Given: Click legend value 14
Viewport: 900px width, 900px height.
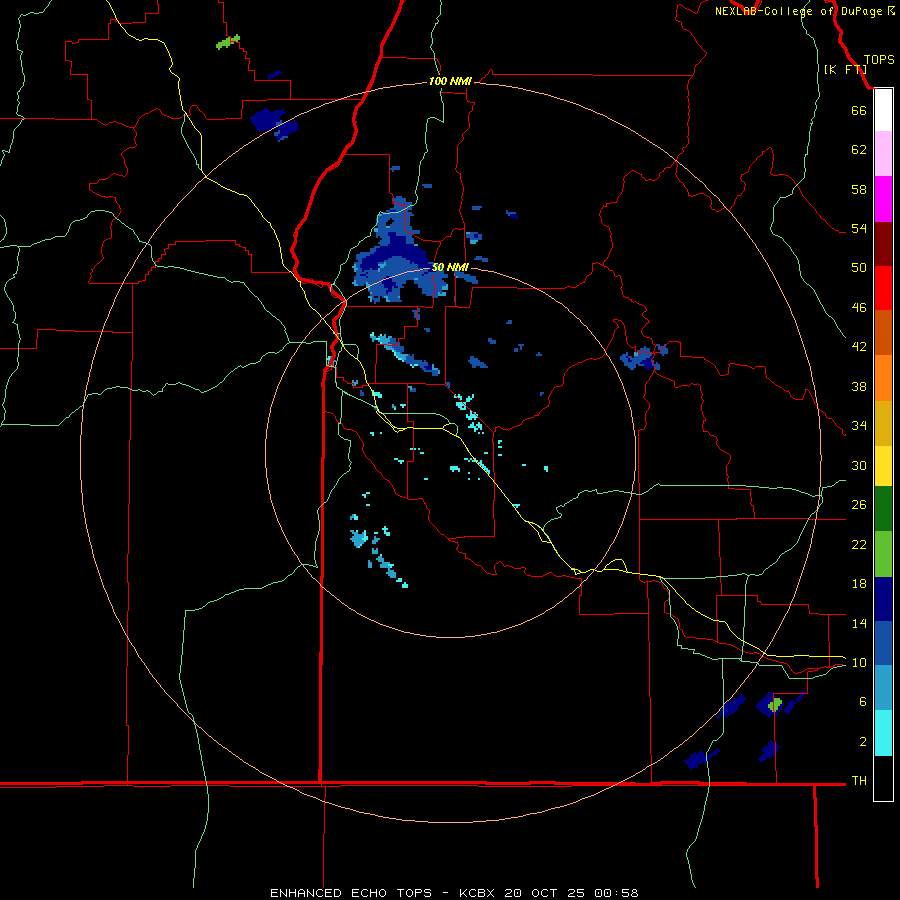Looking at the screenshot, I should pos(859,624).
